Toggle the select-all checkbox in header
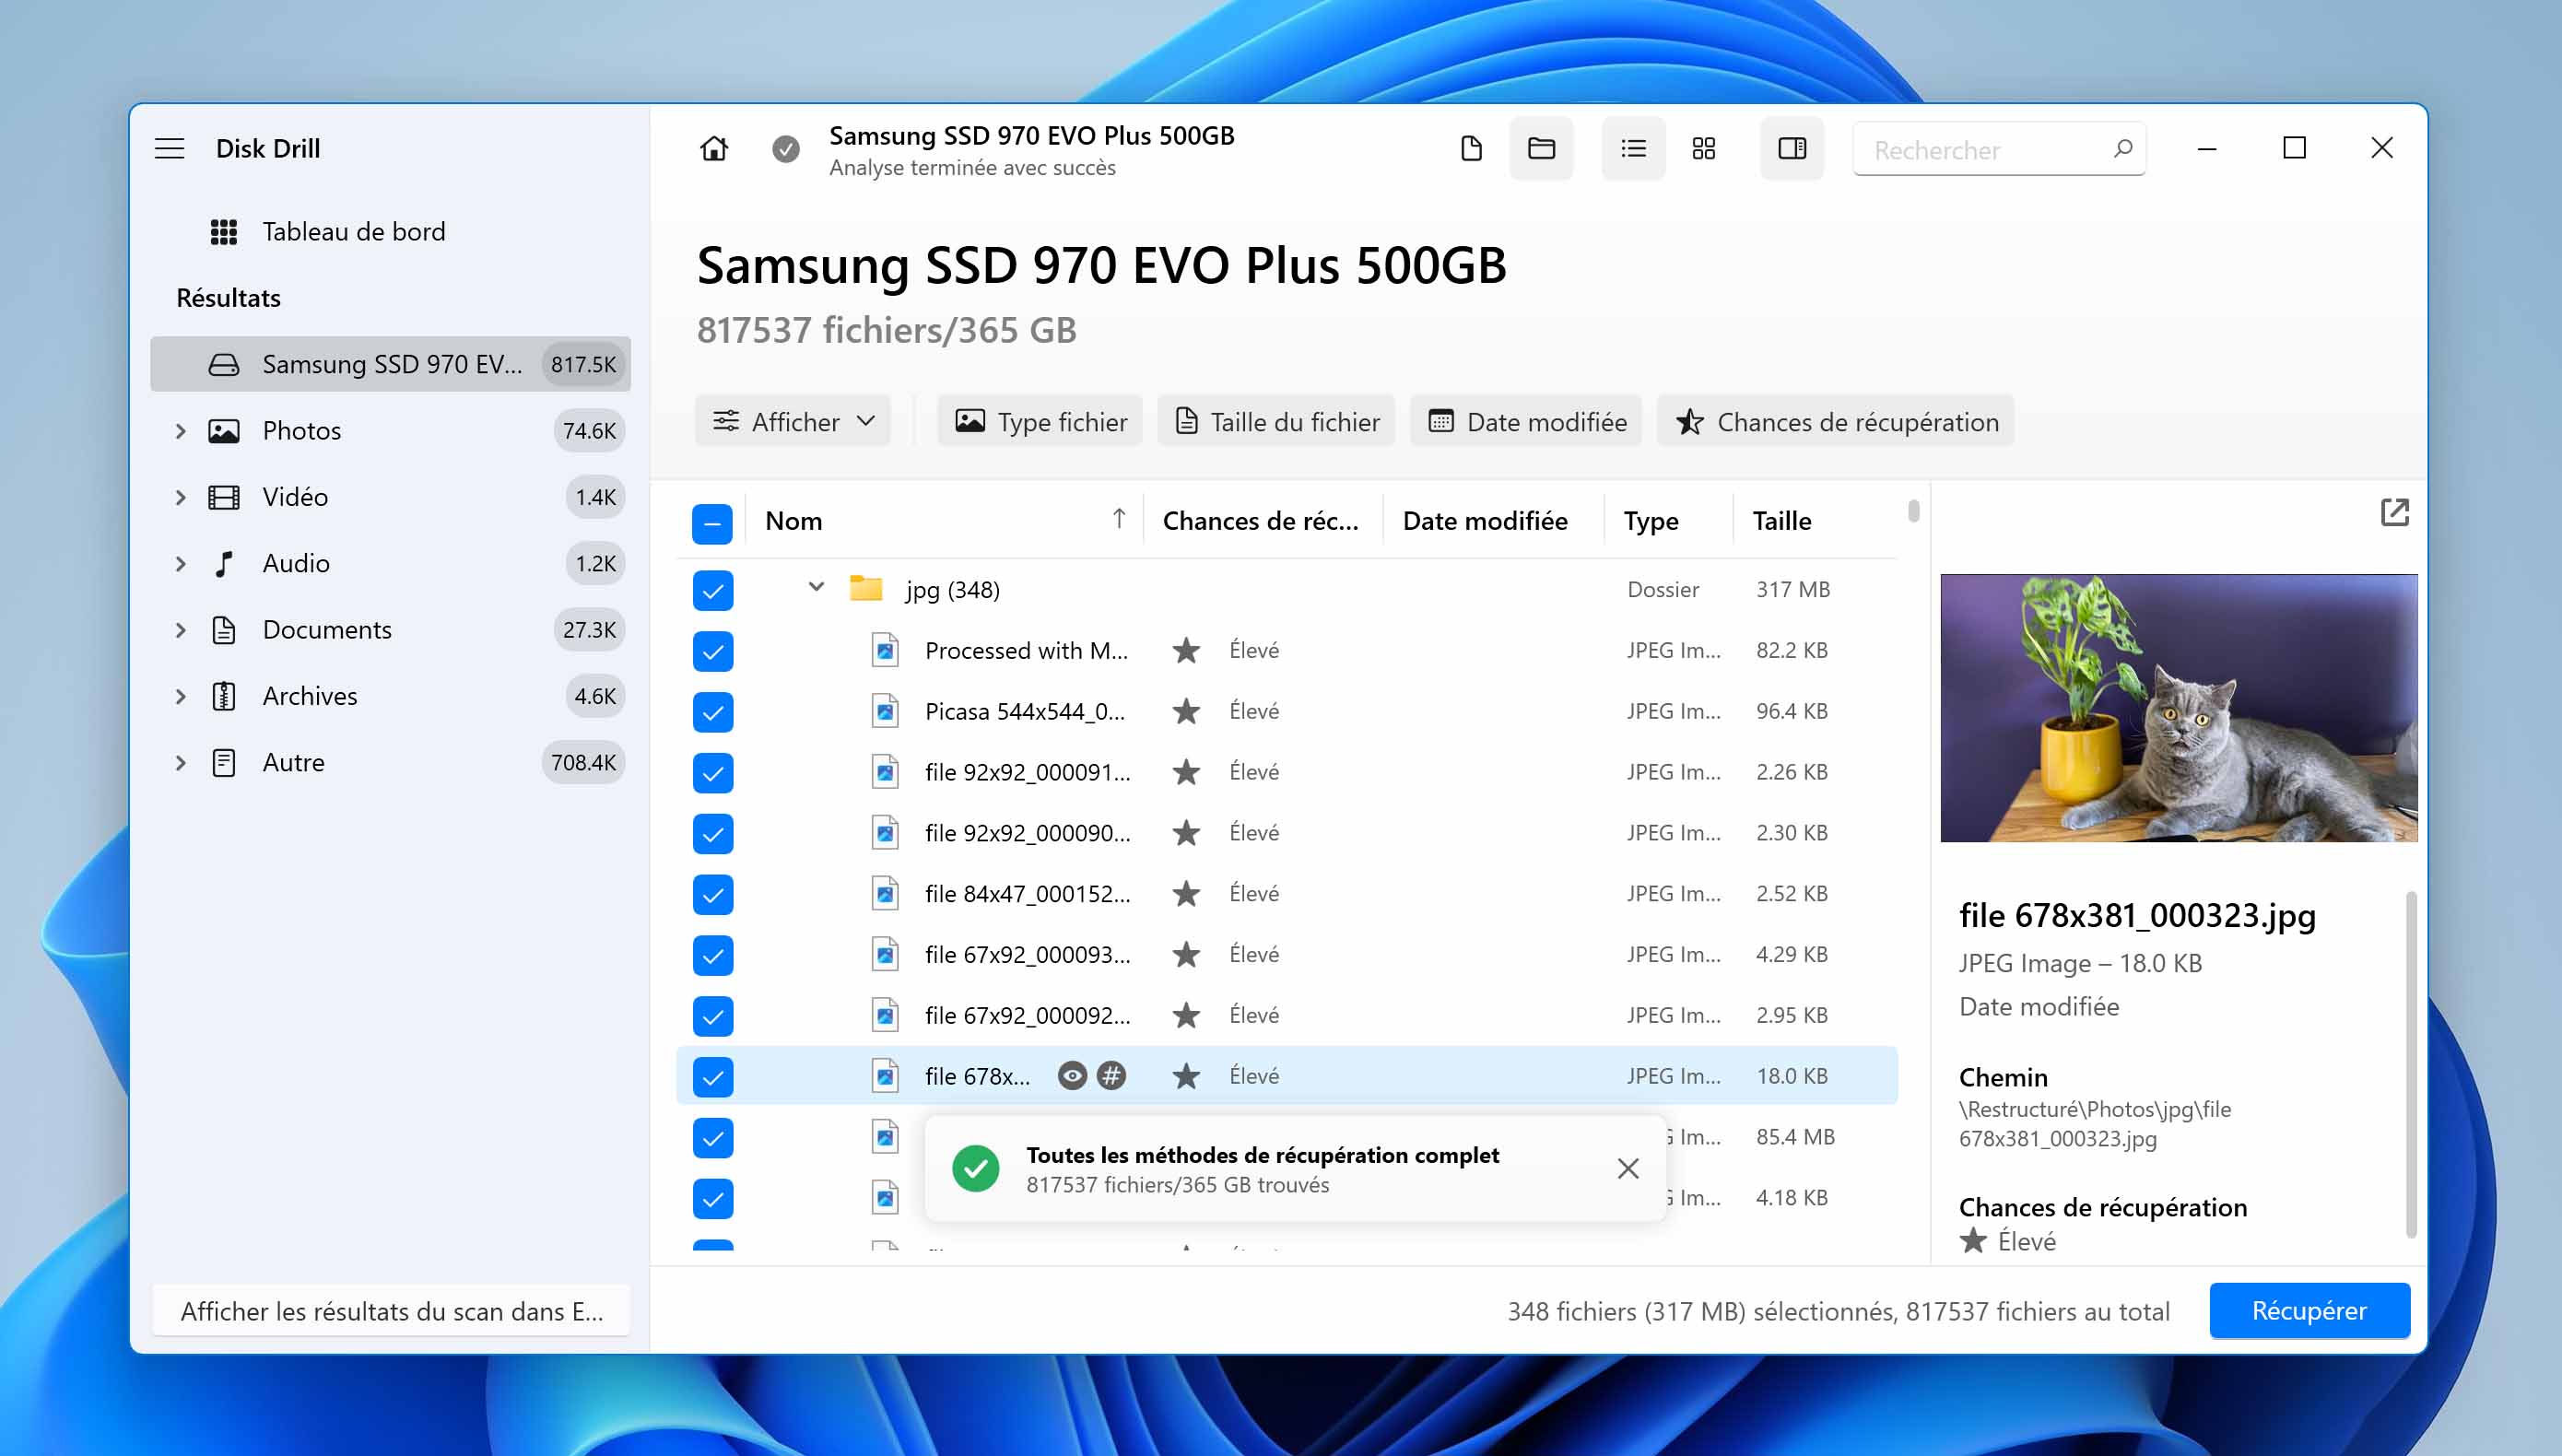Viewport: 2562px width, 1456px height. pos(712,523)
